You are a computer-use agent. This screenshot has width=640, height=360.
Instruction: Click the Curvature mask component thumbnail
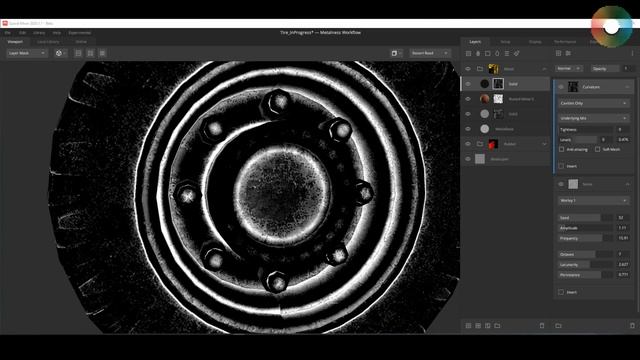pyautogui.click(x=573, y=87)
